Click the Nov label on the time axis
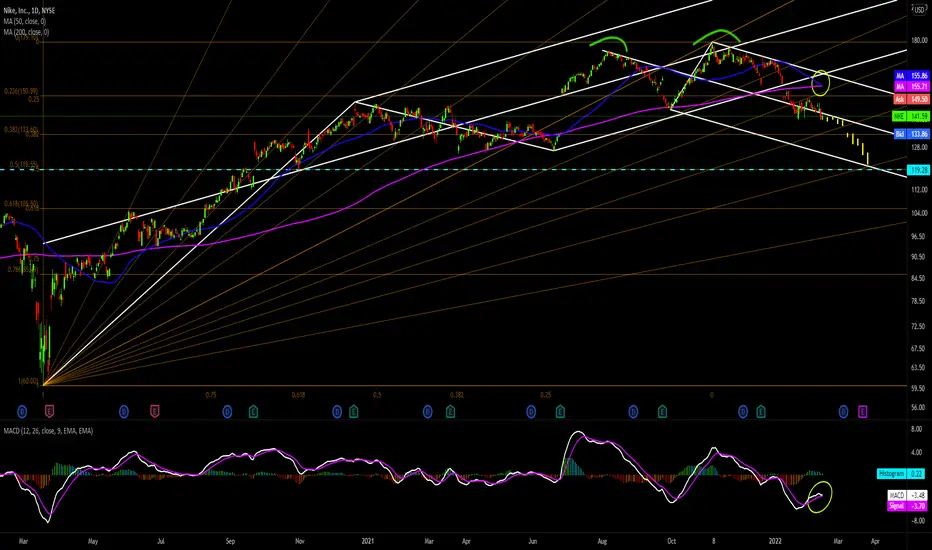The width and height of the screenshot is (932, 550). click(x=300, y=542)
